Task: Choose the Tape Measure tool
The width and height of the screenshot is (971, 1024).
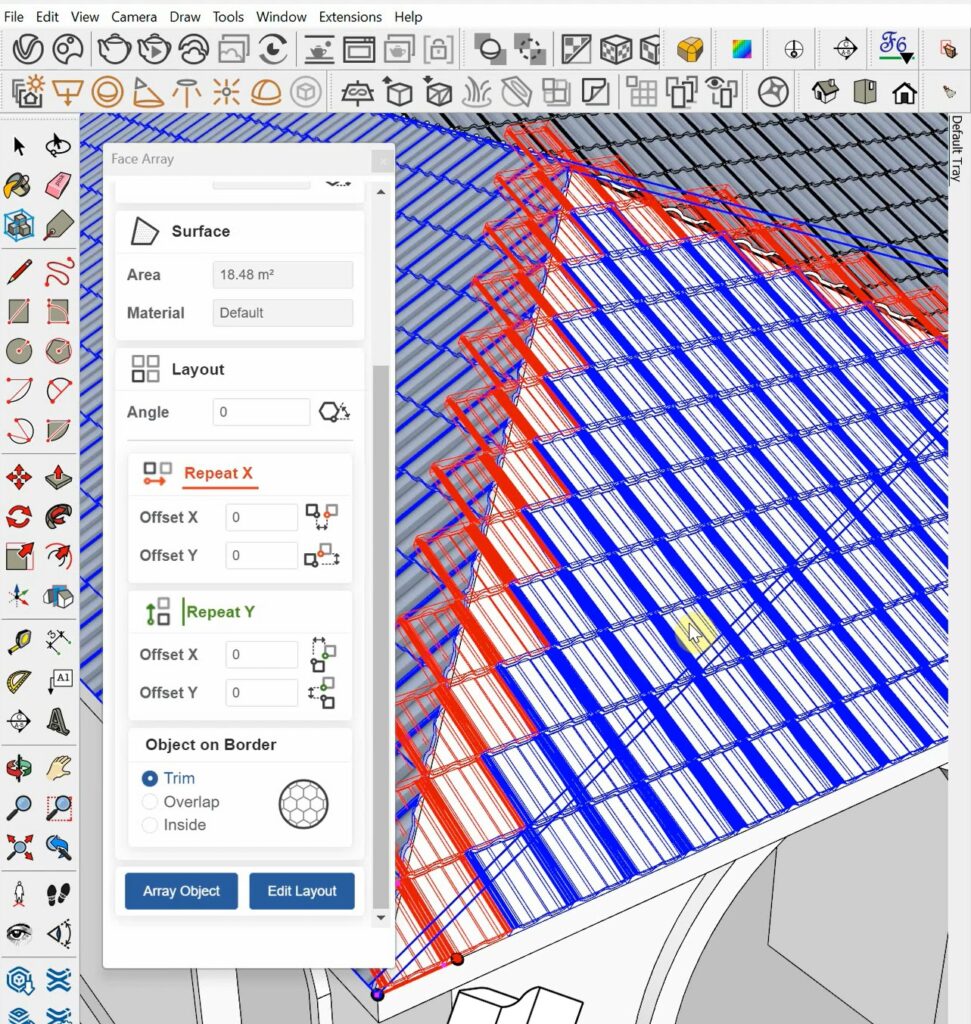Action: [19, 640]
